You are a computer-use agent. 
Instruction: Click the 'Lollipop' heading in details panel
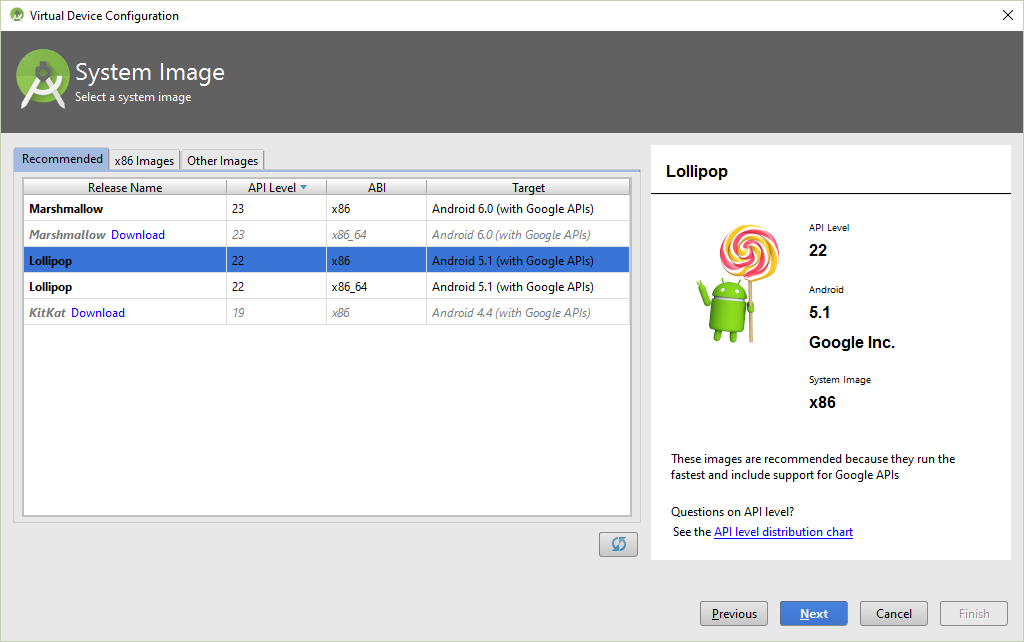click(697, 172)
